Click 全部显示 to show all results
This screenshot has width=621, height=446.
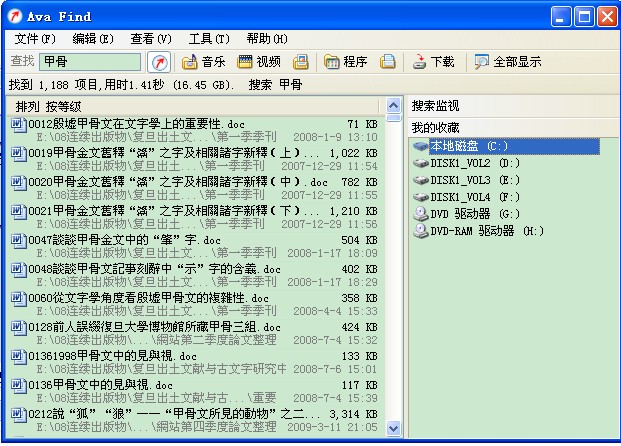point(507,62)
